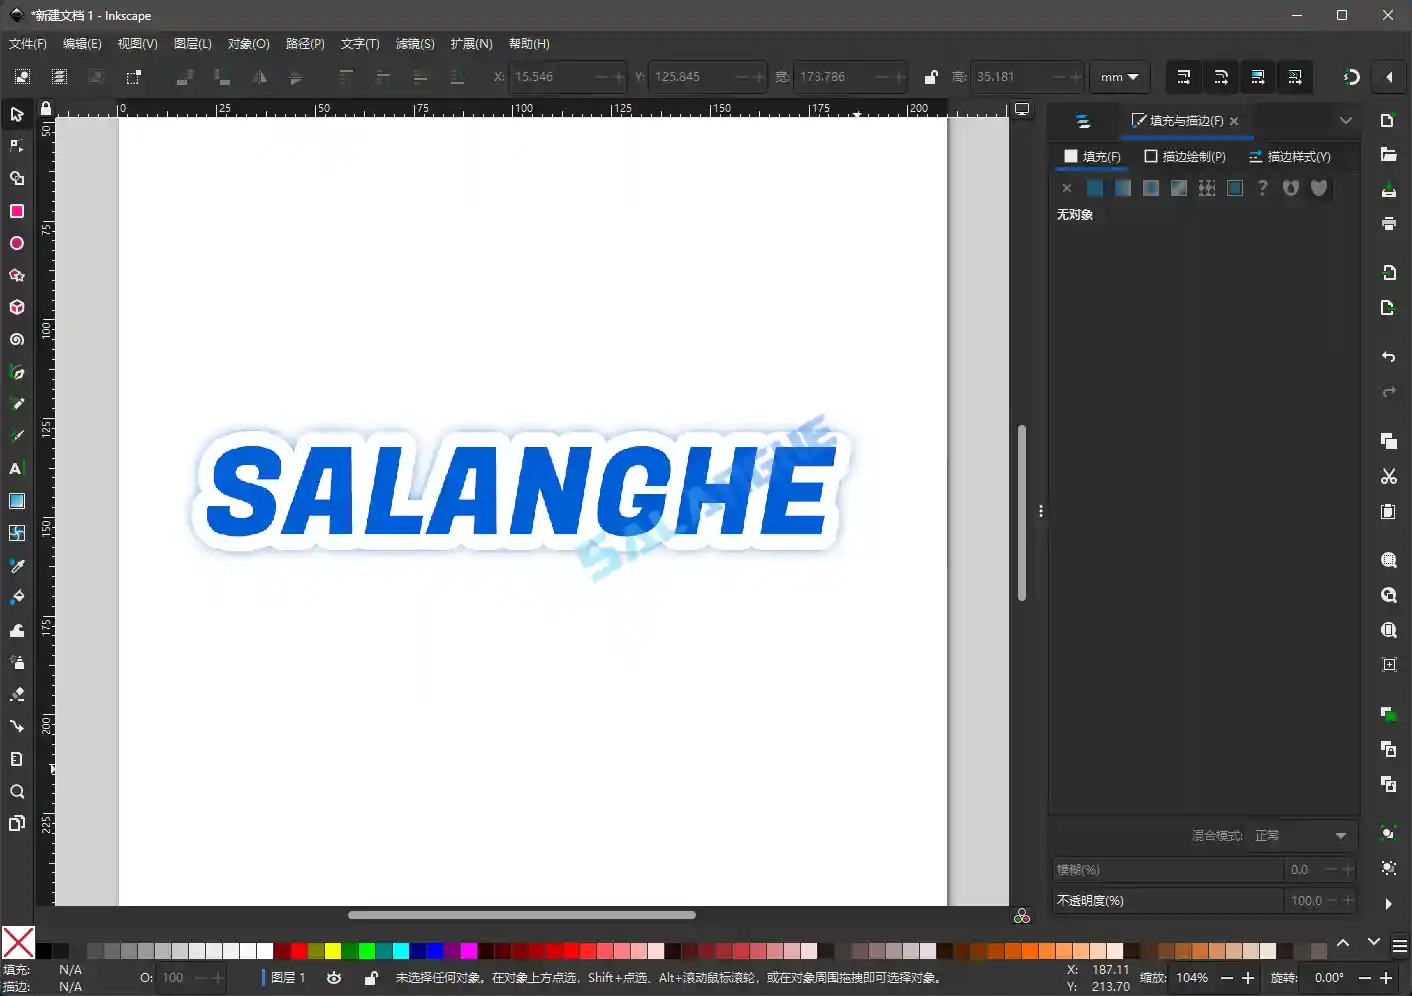Select the Tweak tool
Viewport: 1412px width, 996px height.
17,630
